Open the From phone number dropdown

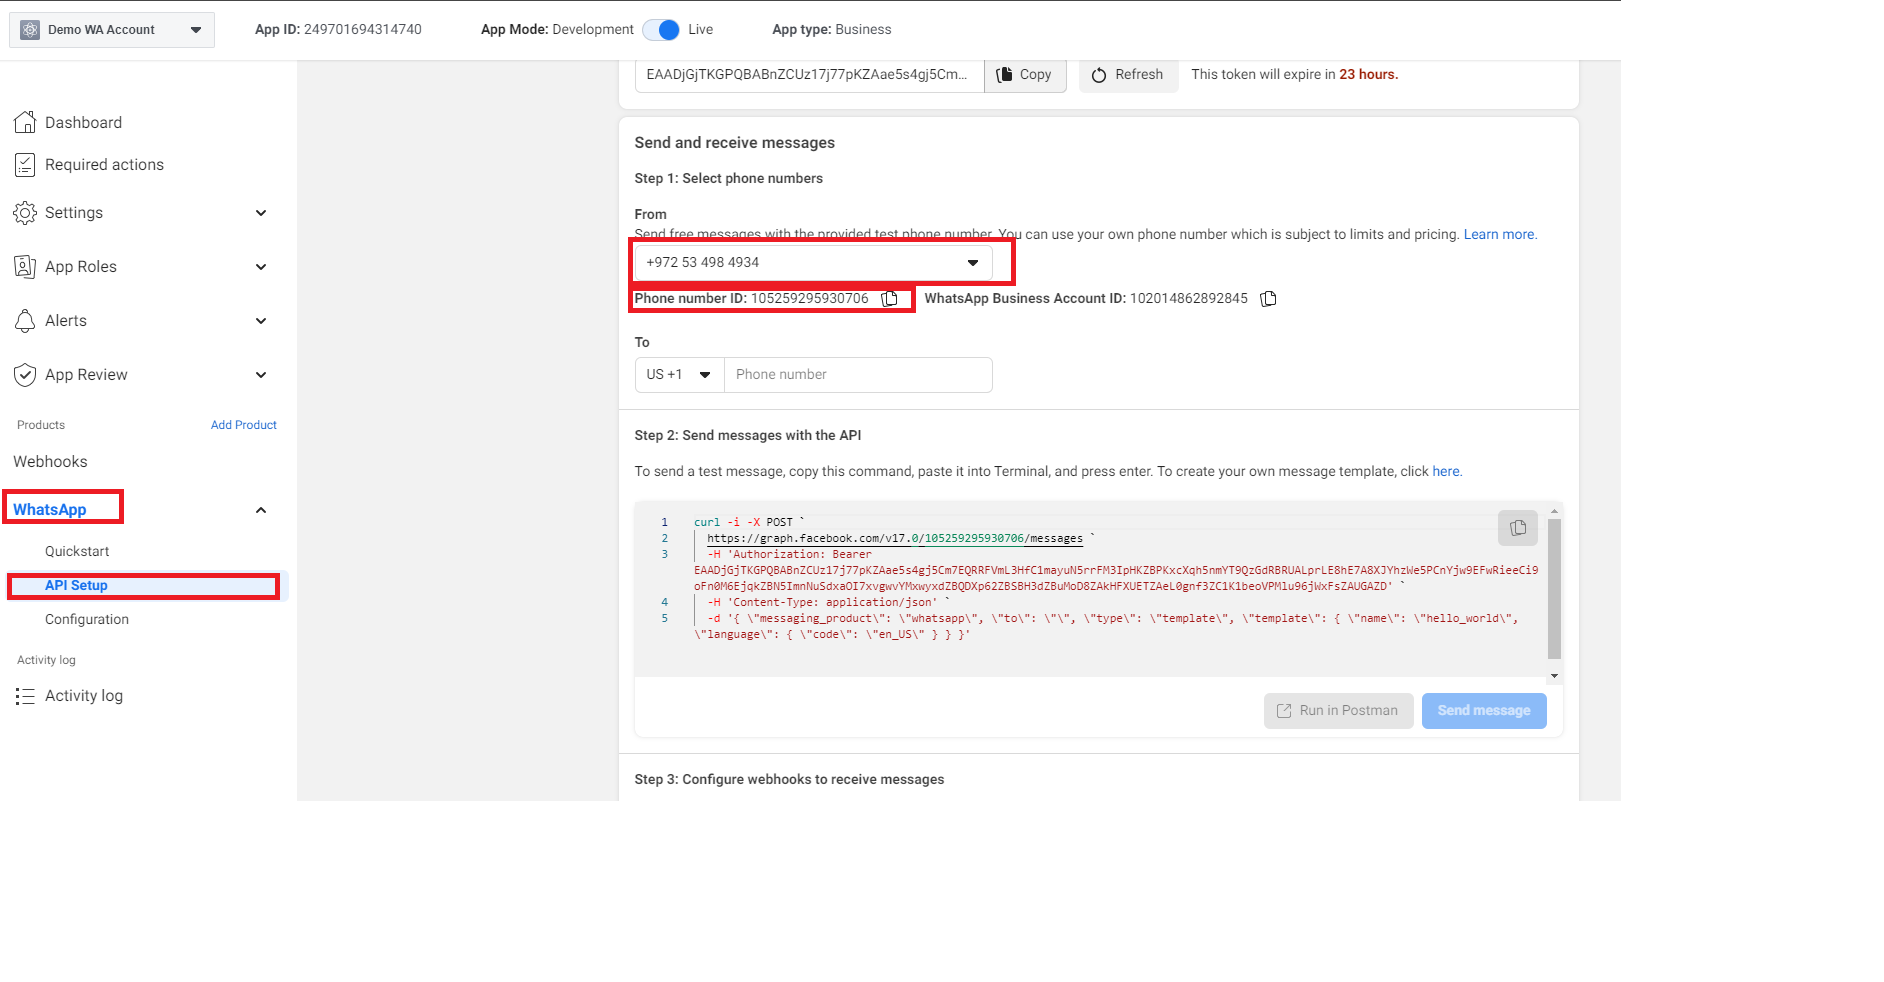813,263
